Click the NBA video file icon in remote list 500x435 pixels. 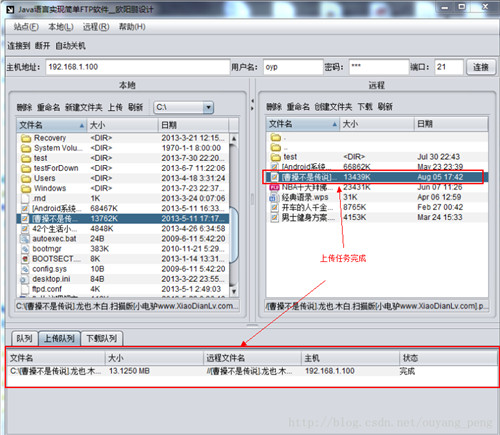point(274,187)
